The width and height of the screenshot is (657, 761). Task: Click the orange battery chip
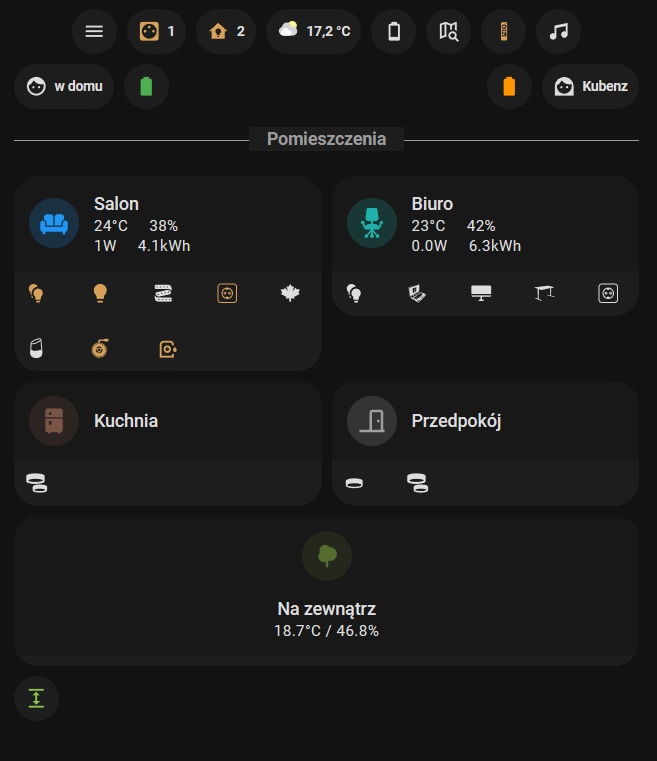509,86
